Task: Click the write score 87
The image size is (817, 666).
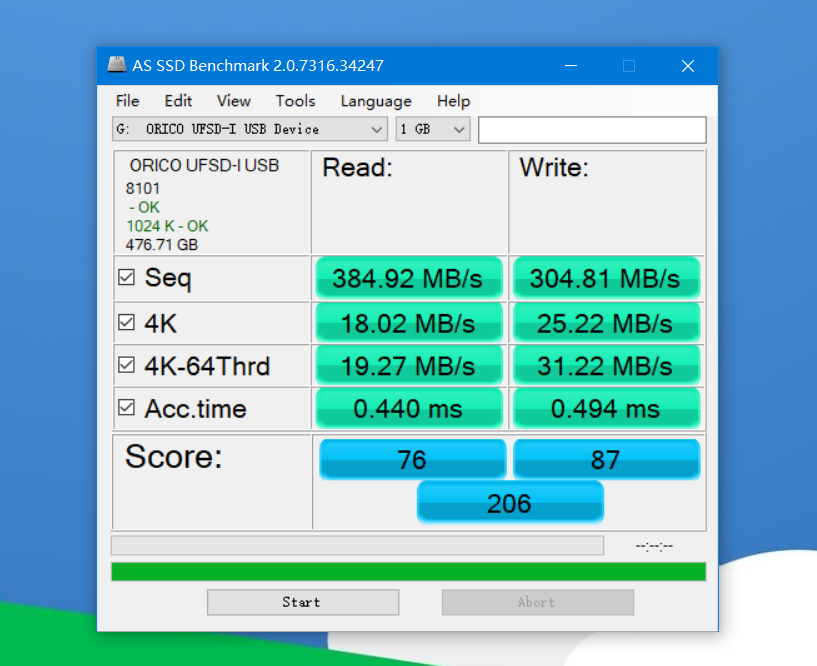Action: point(606,459)
